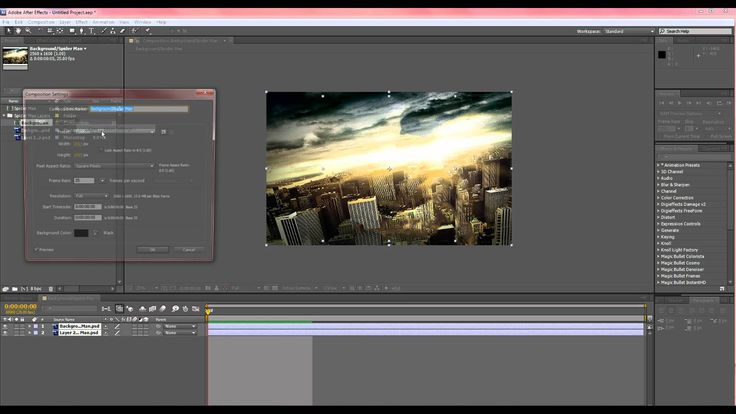
Task: Click the background color eyedropper icon
Action: click(95, 233)
